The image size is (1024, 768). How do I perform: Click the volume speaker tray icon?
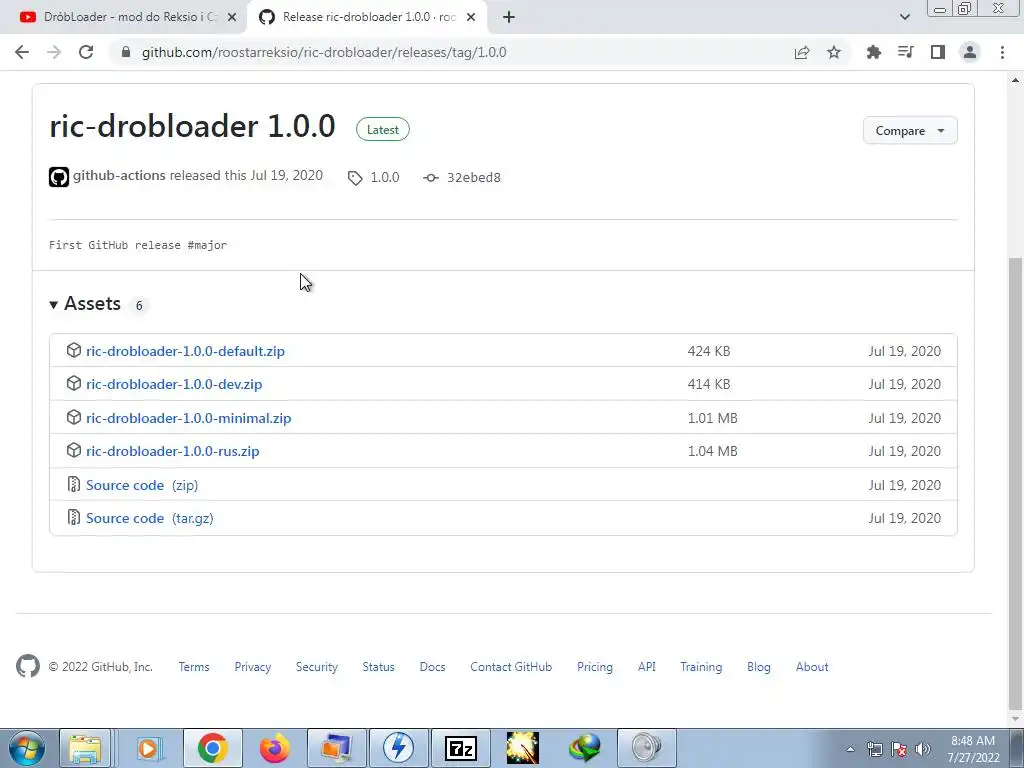point(923,749)
